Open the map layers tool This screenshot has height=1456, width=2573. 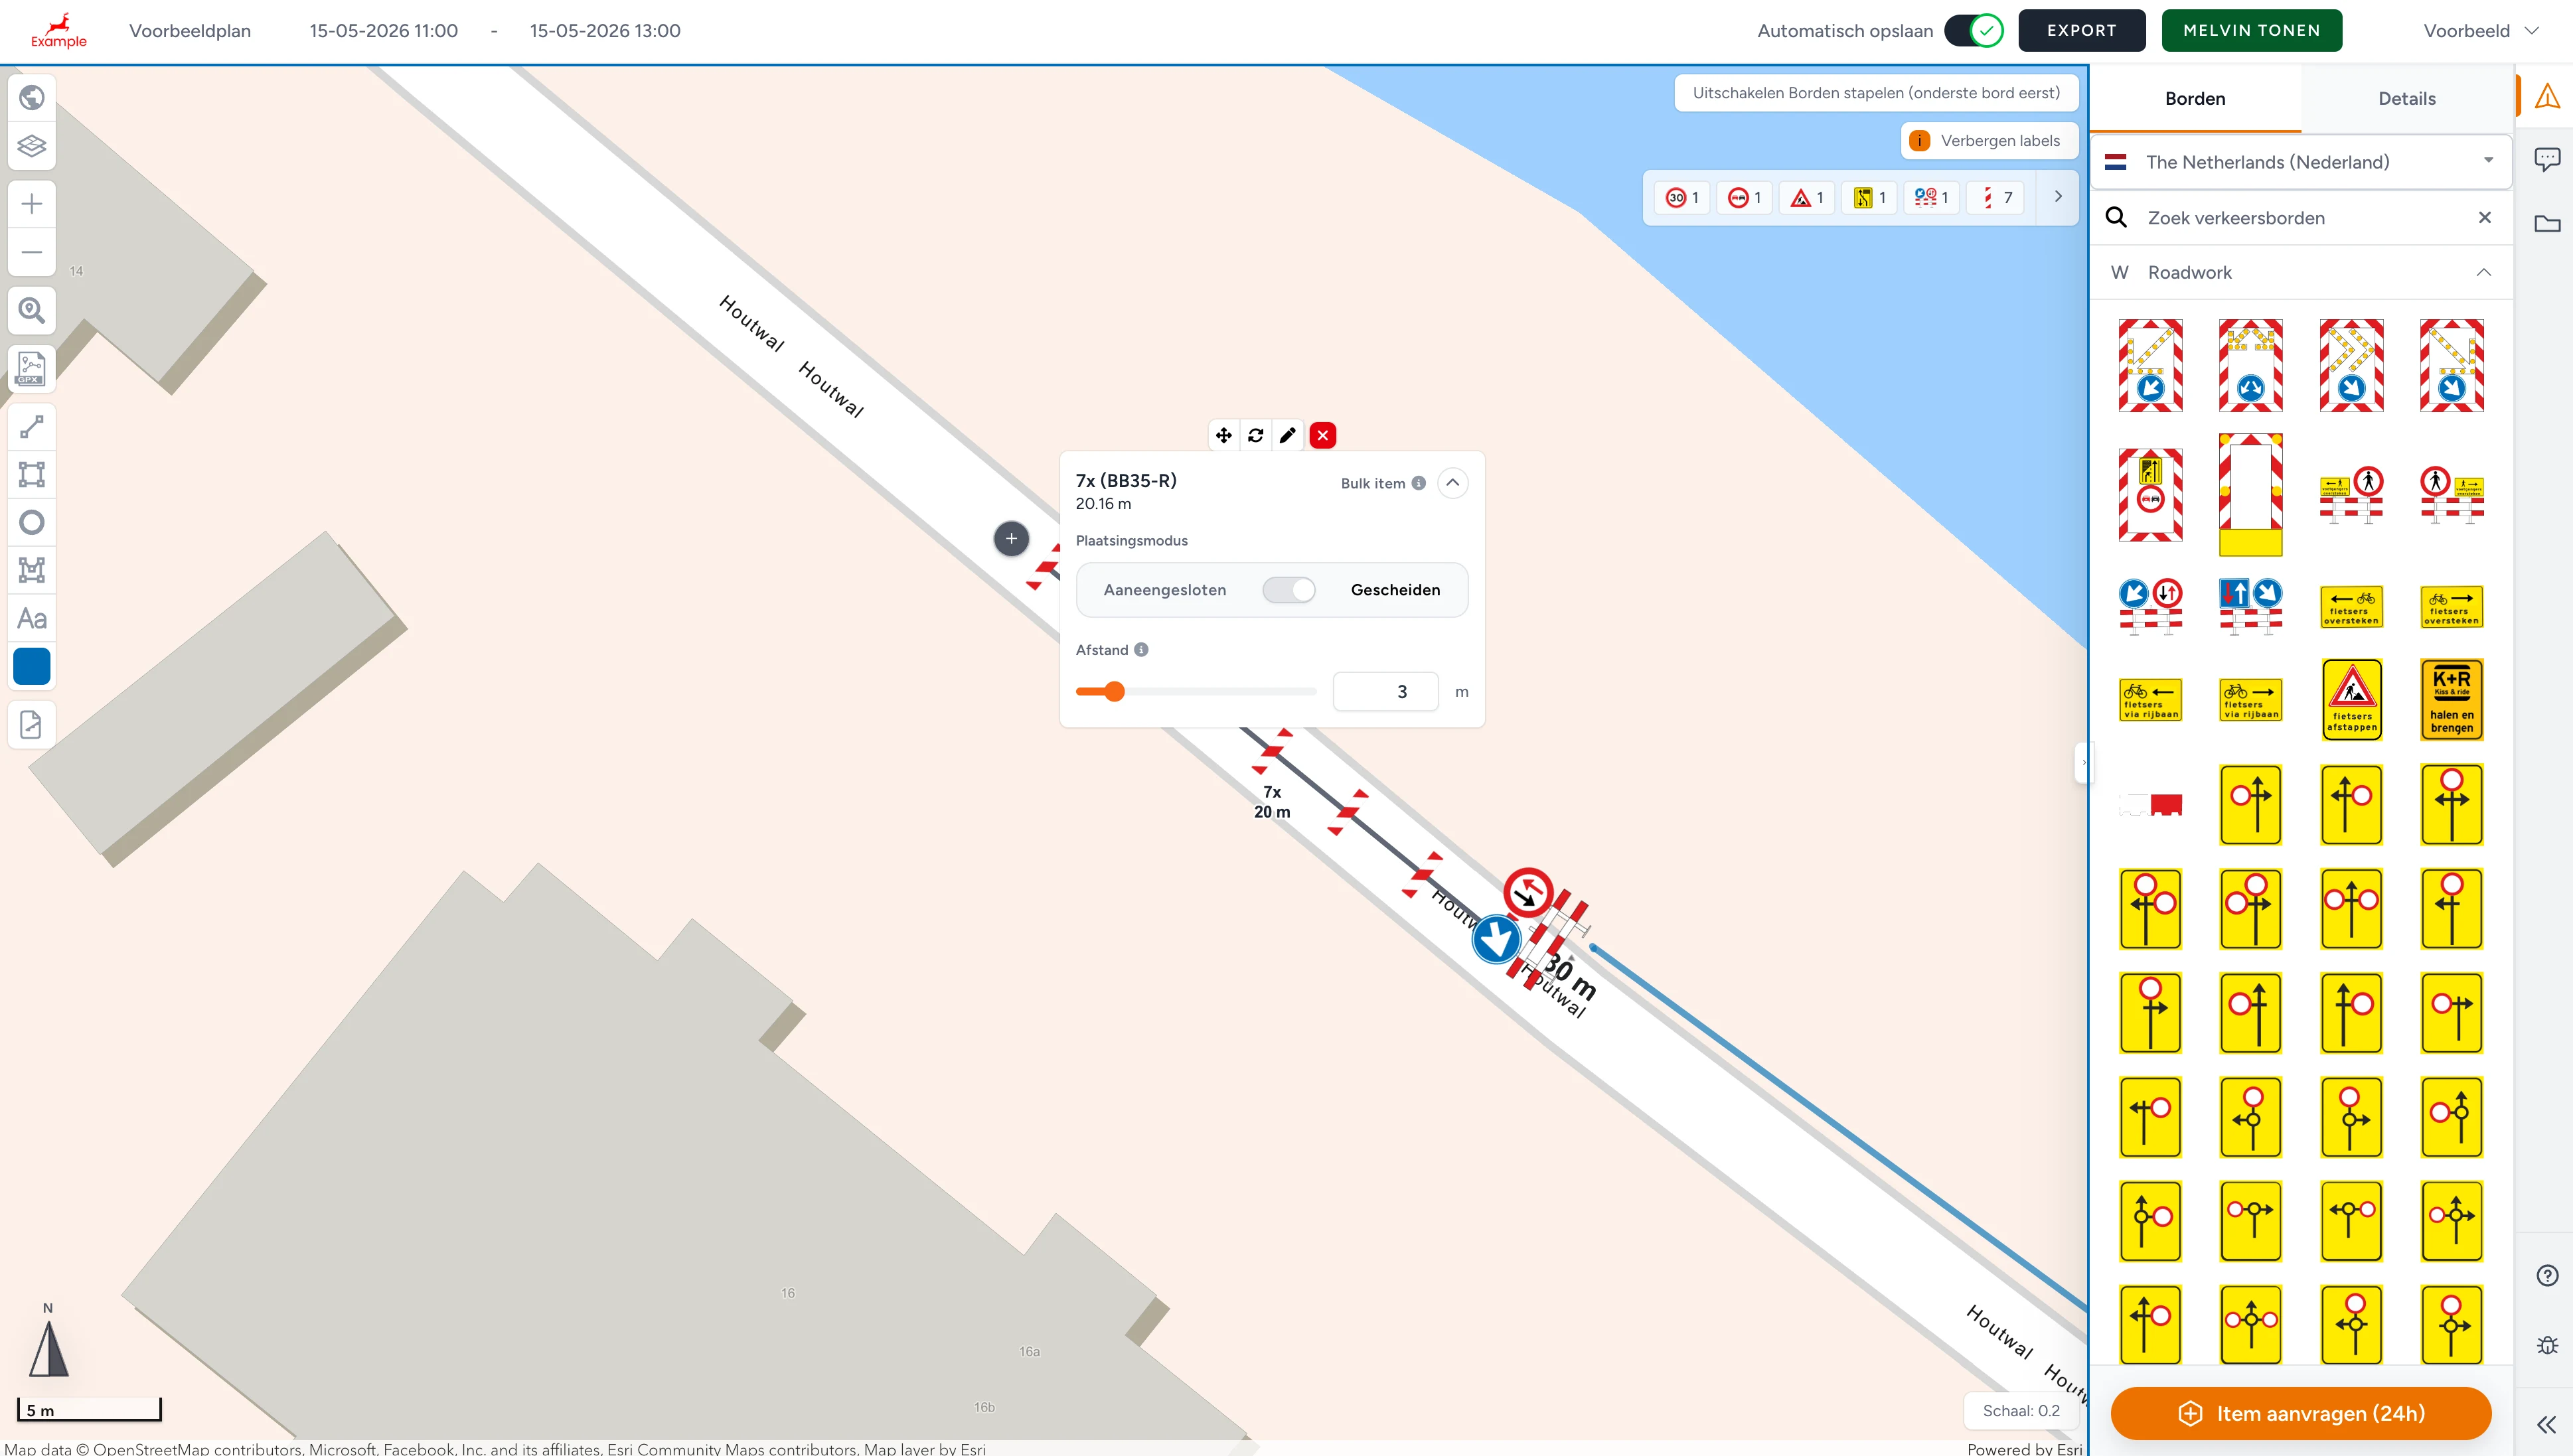pyautogui.click(x=32, y=146)
